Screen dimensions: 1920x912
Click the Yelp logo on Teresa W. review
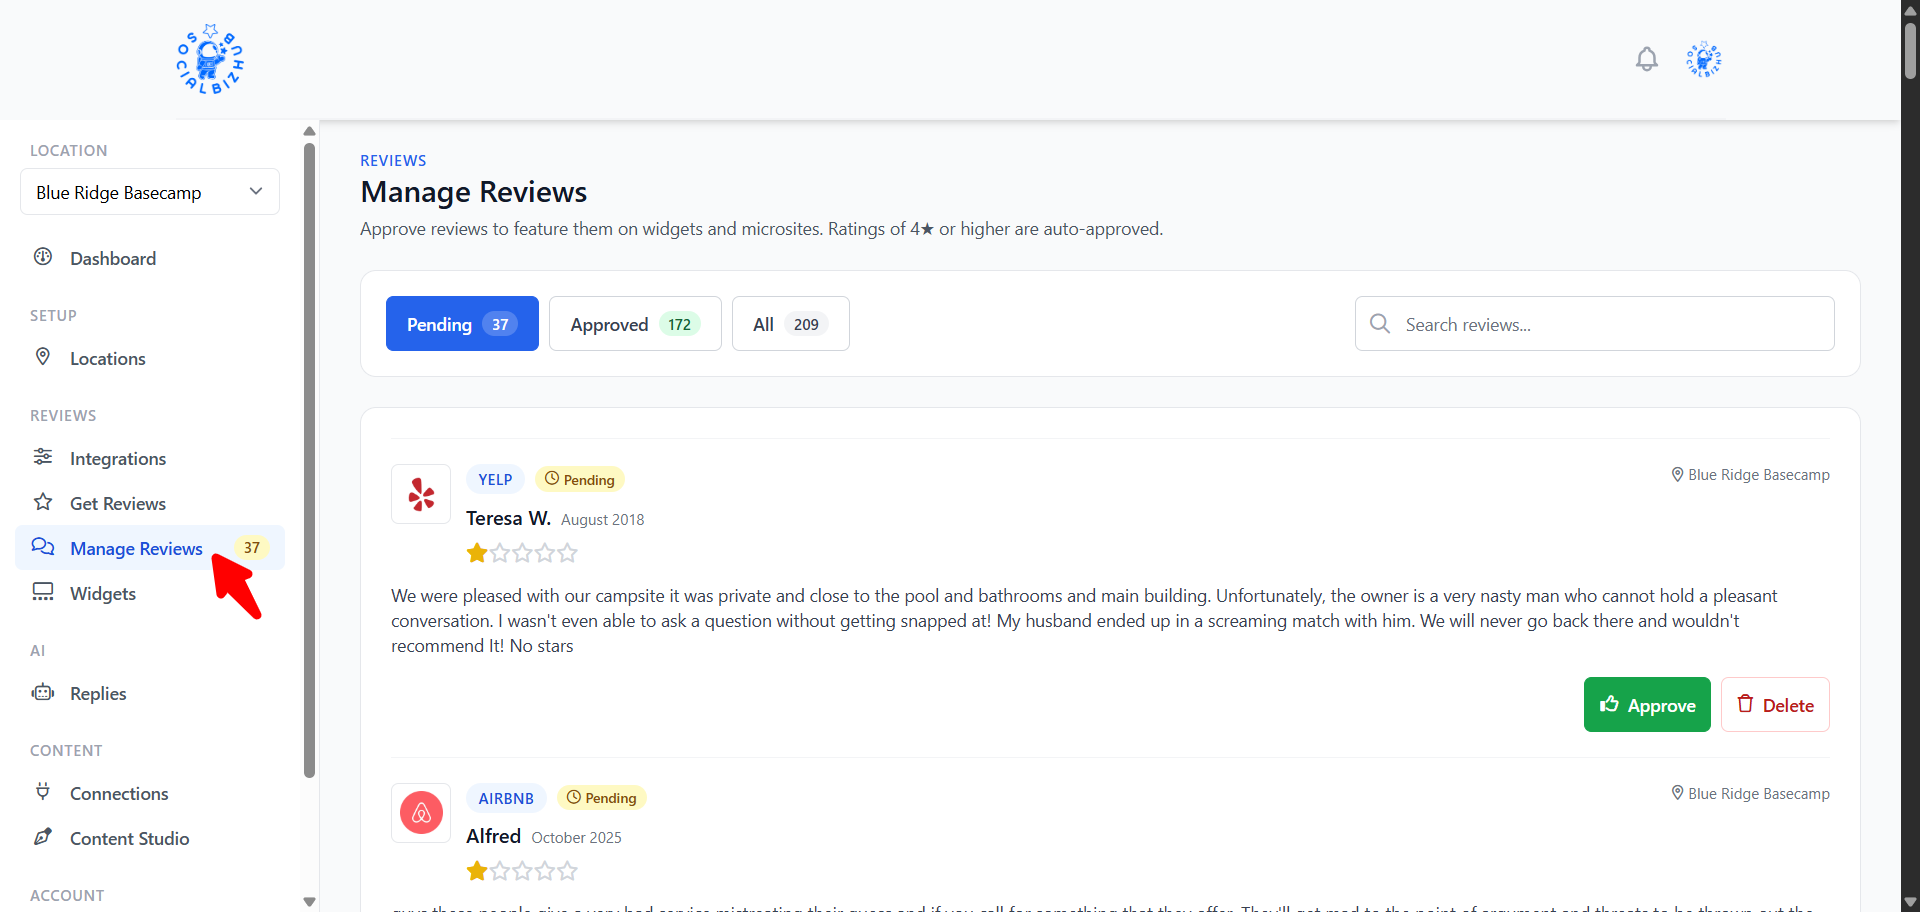pyautogui.click(x=421, y=494)
